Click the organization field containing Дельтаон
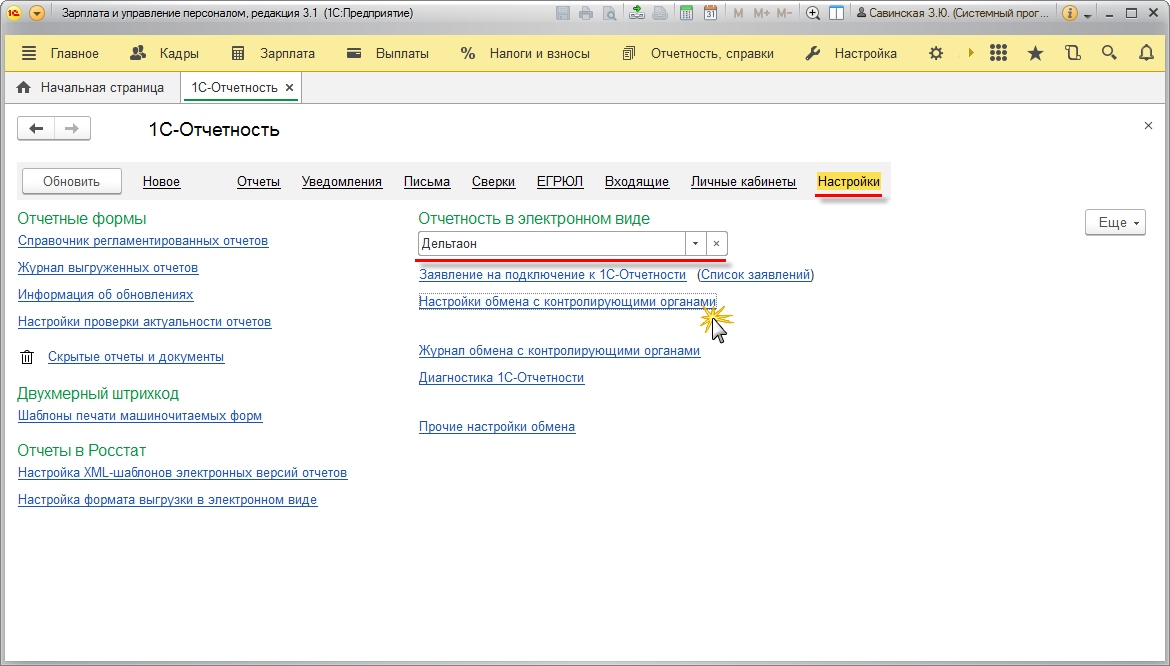The width and height of the screenshot is (1170, 666). [551, 244]
